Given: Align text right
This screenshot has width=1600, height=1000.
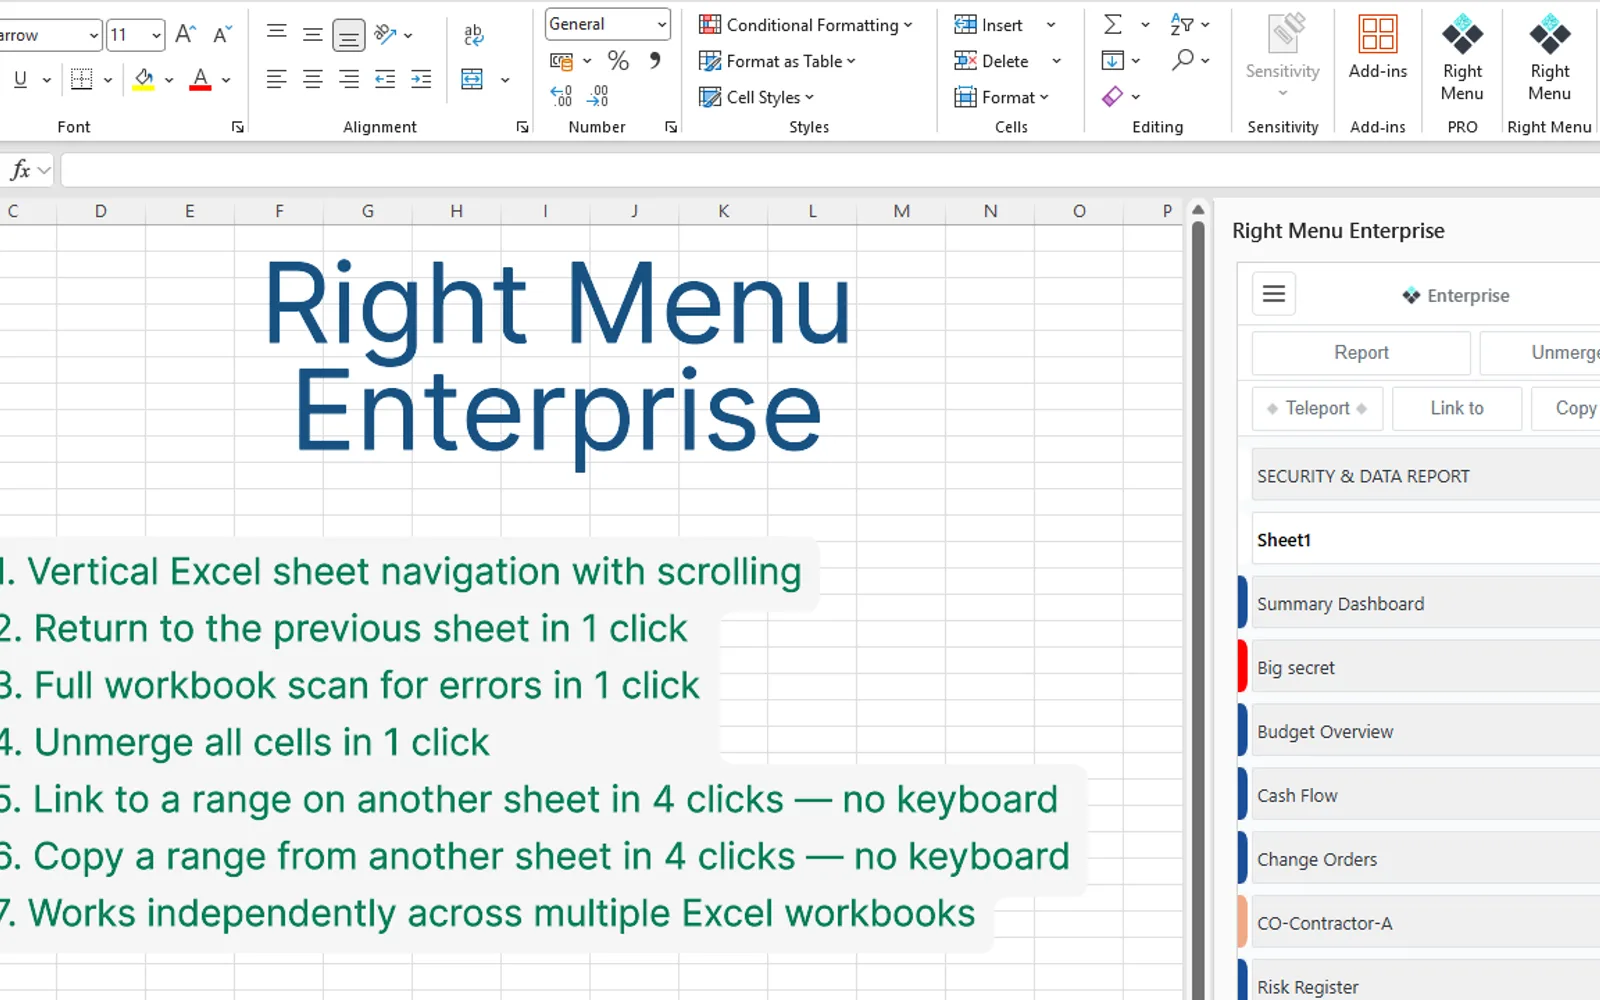Looking at the screenshot, I should pos(349,79).
